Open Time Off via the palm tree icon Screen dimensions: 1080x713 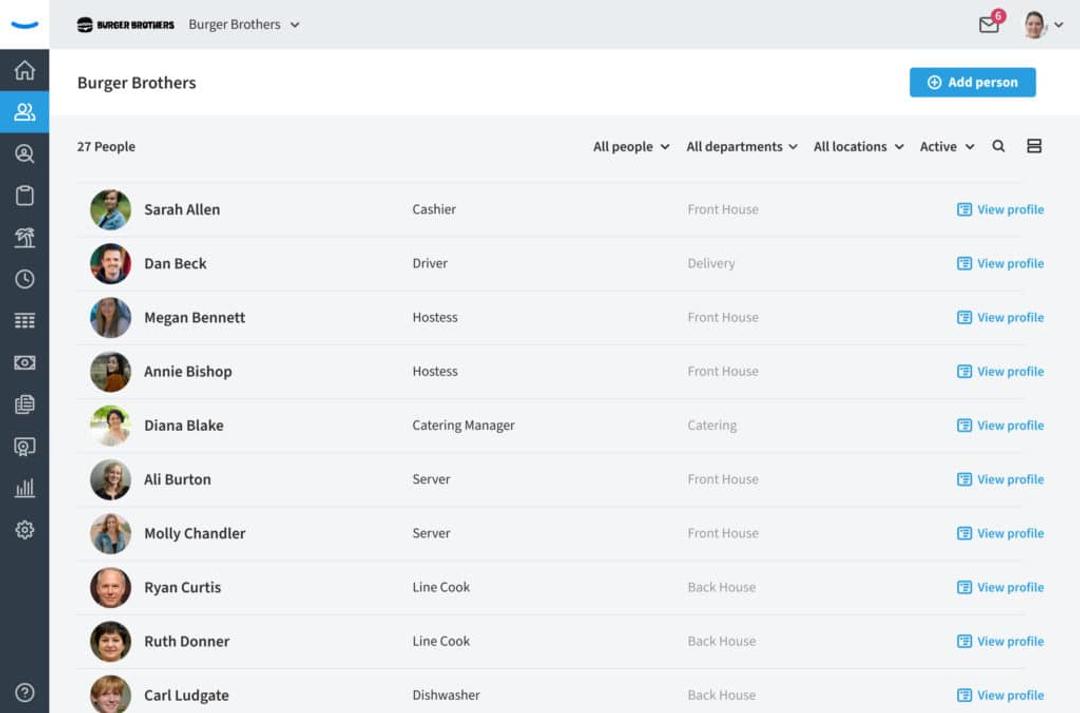[x=24, y=237]
